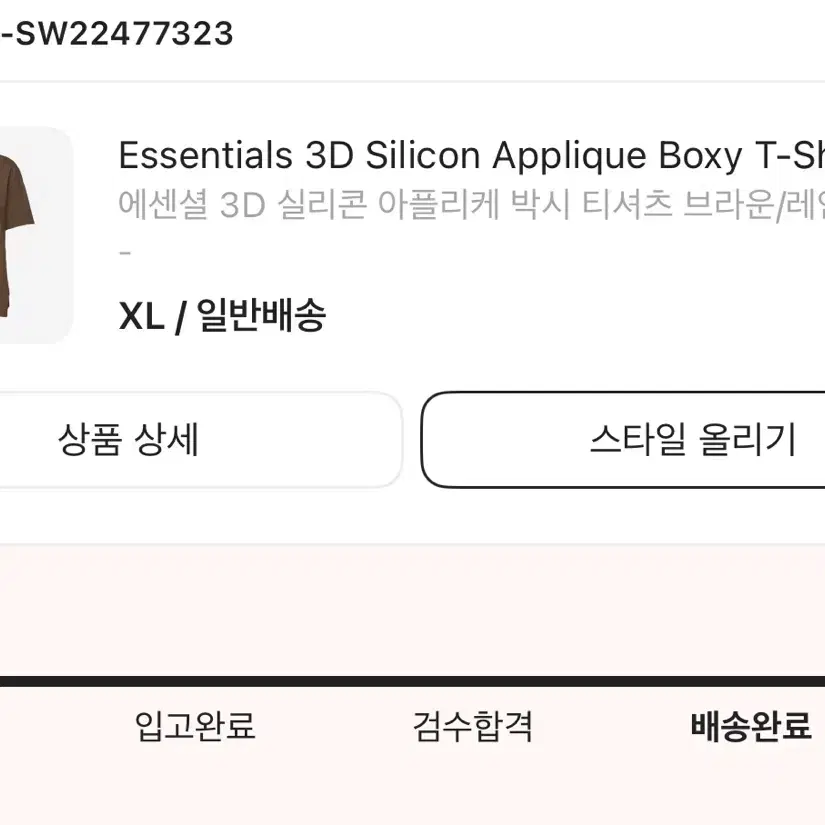Open the brown T-shirt product thumbnail
The height and width of the screenshot is (825, 825).
tap(35, 235)
